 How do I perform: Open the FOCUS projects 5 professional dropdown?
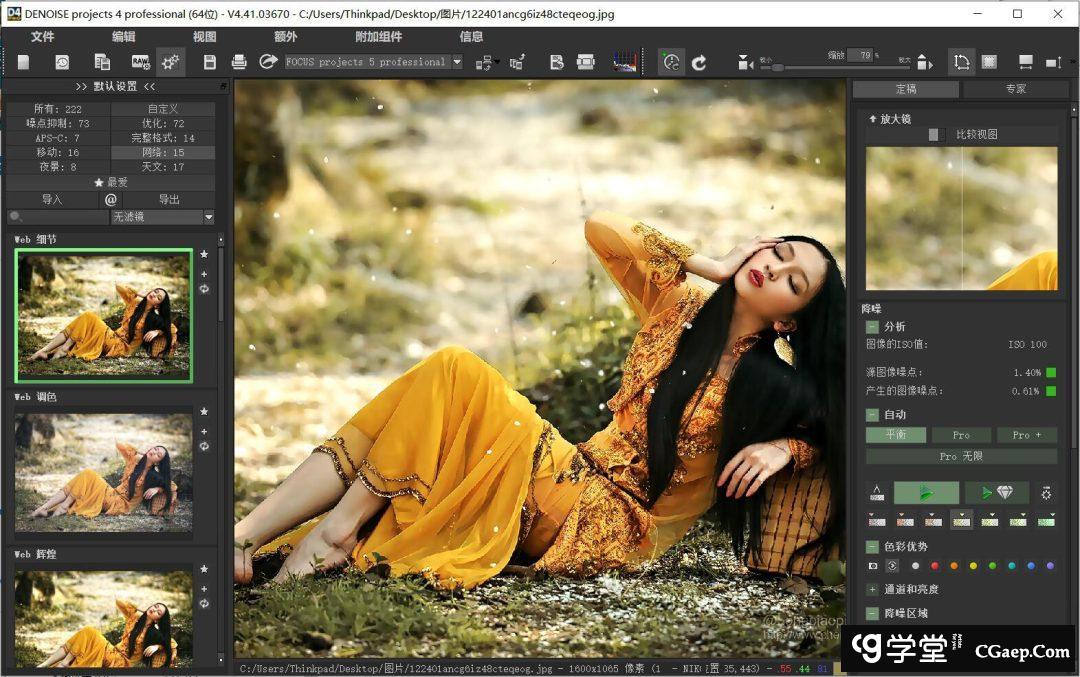pyautogui.click(x=457, y=62)
